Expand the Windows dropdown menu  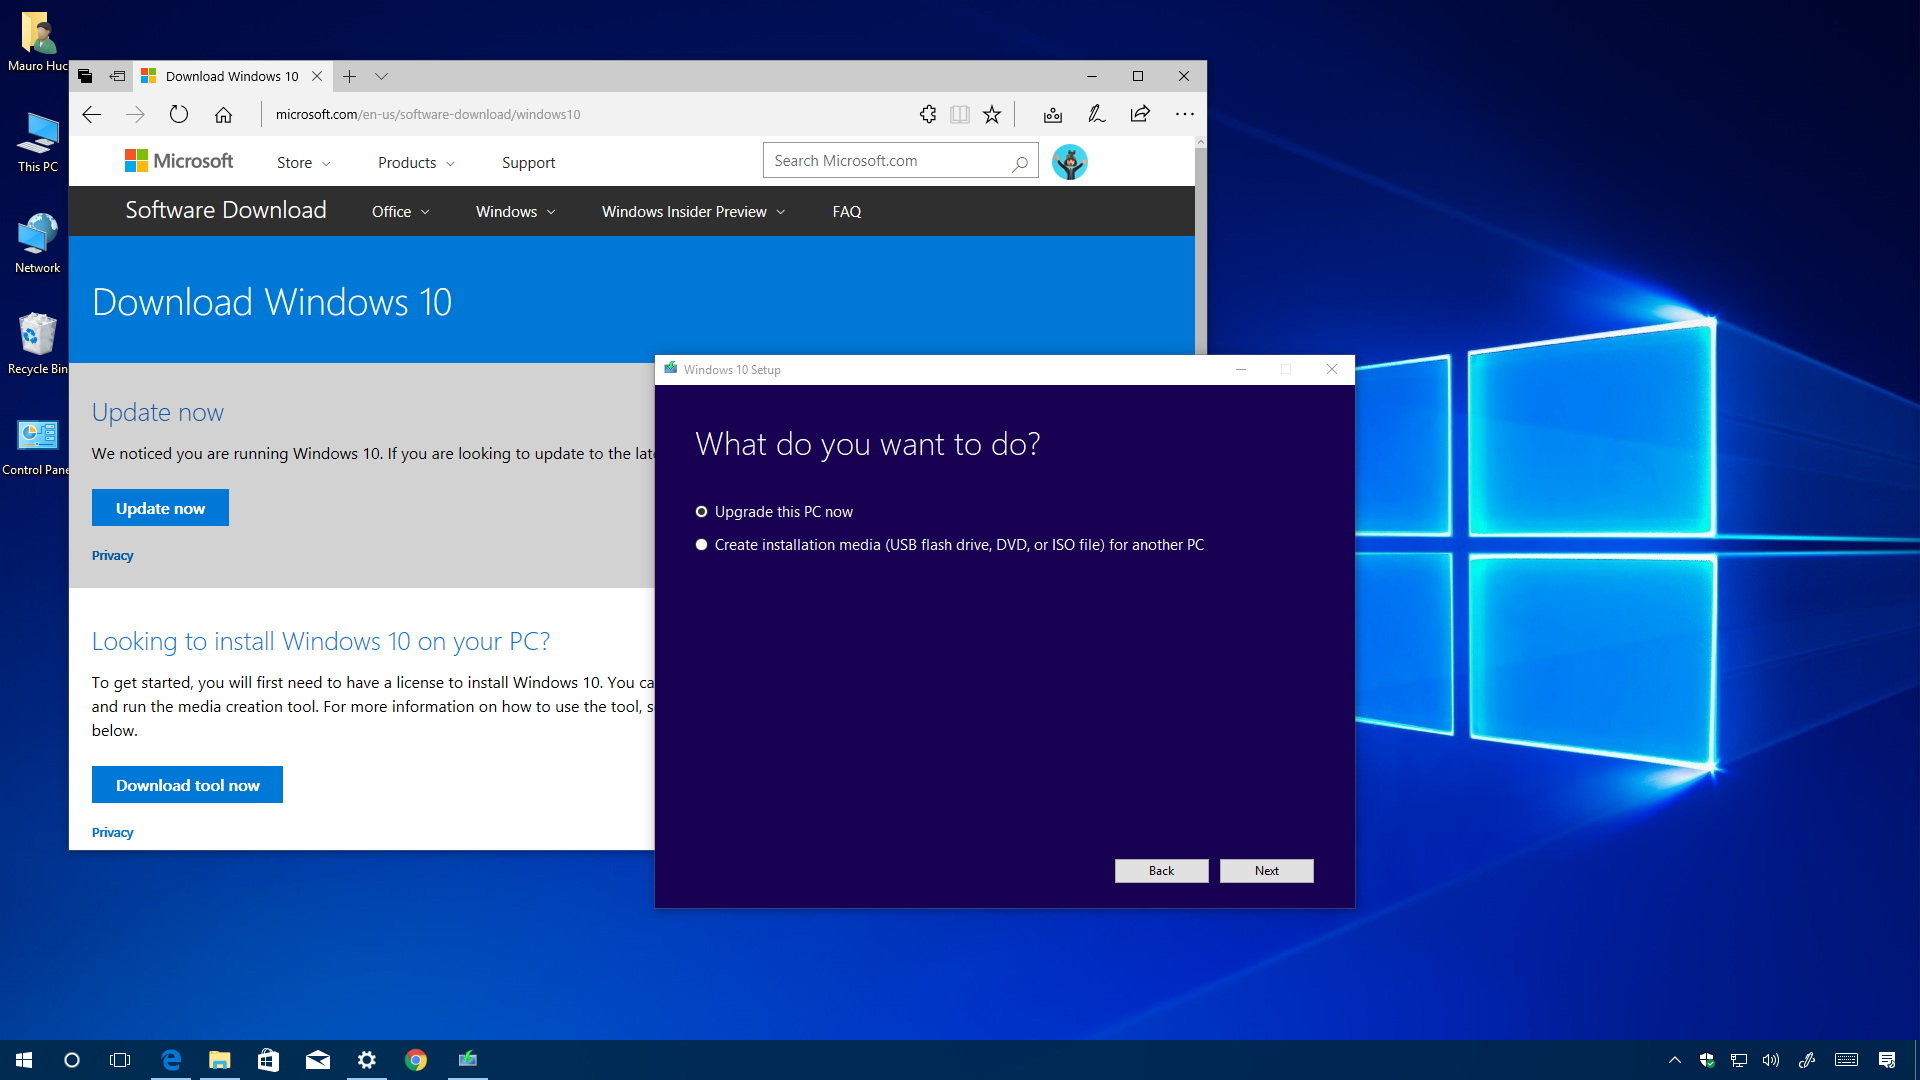[x=514, y=211]
